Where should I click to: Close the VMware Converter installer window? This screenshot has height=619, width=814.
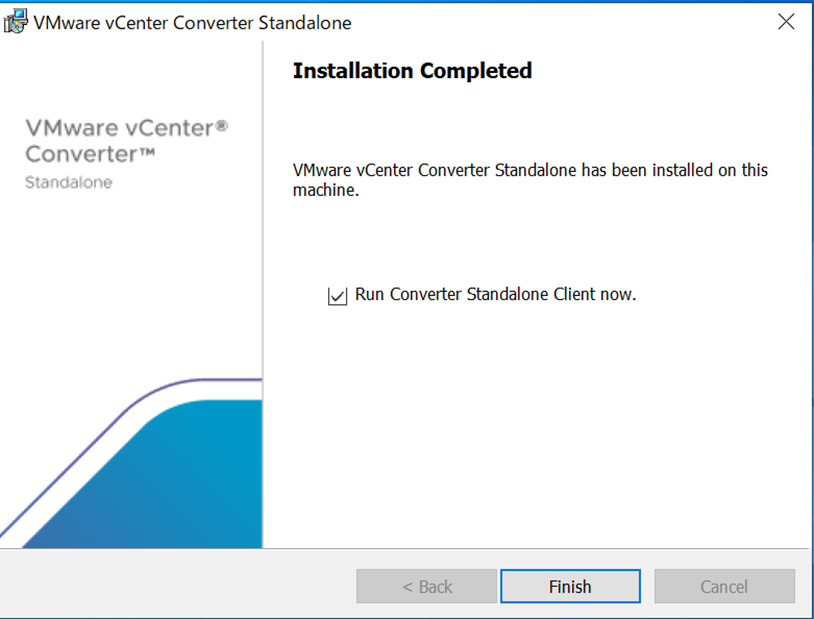786,22
